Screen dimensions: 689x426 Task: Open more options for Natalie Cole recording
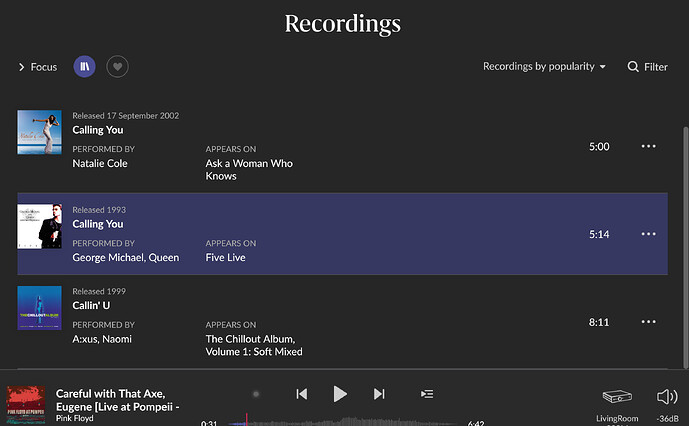pyautogui.click(x=648, y=146)
